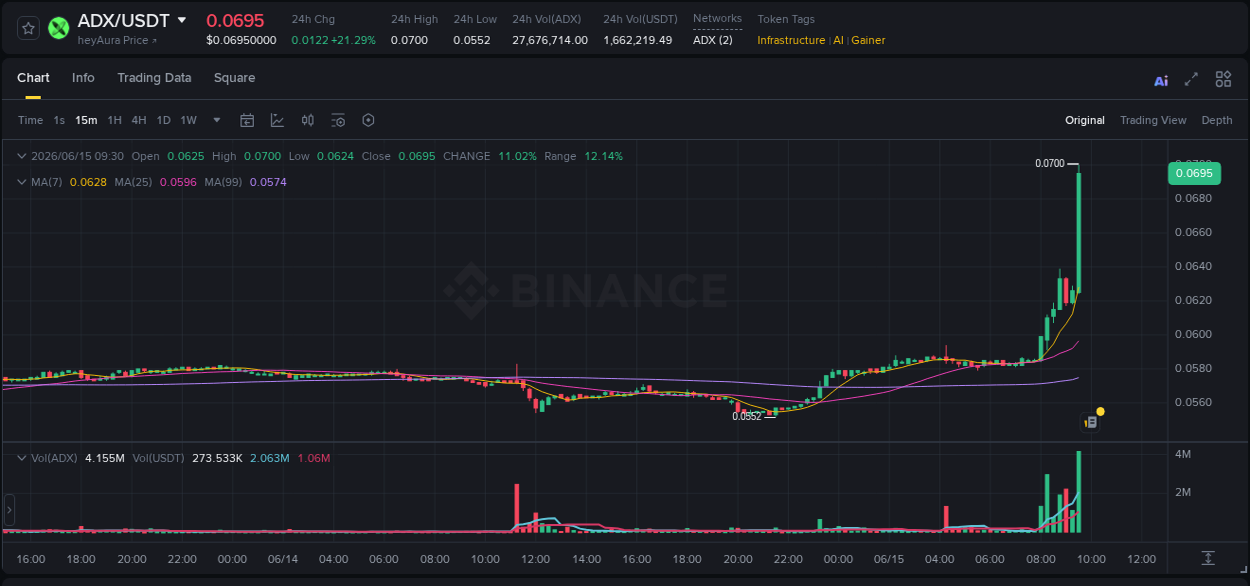This screenshot has height=586, width=1250.
Task: Open the Ai assistant button
Action: click(1161, 80)
